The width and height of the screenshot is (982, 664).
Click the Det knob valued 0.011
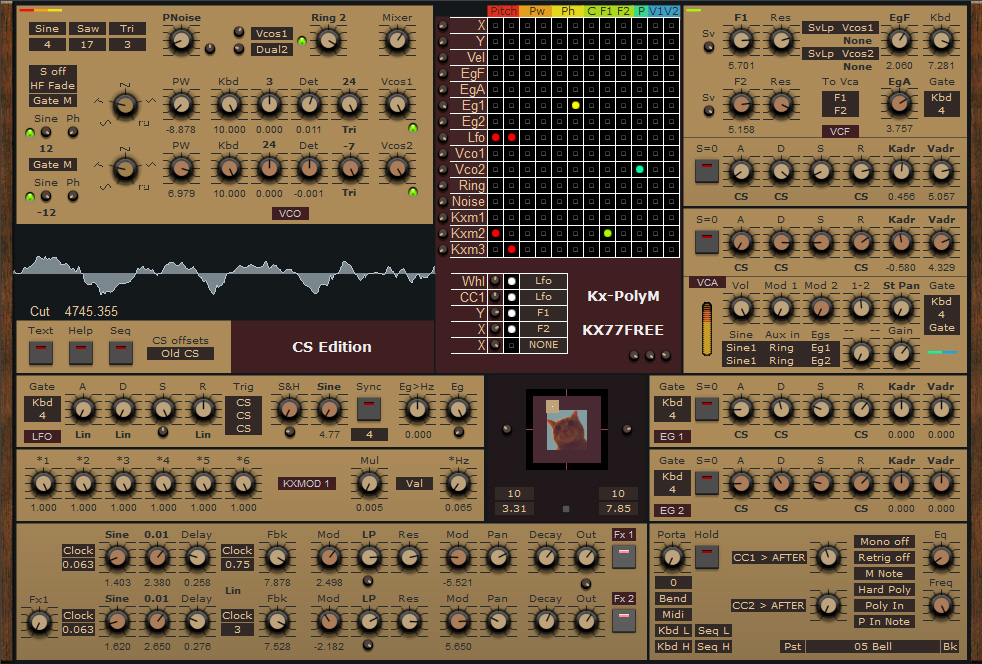[309, 105]
